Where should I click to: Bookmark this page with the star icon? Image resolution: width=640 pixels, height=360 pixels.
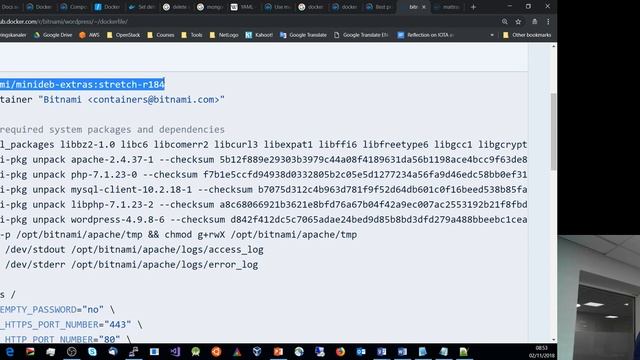click(518, 22)
